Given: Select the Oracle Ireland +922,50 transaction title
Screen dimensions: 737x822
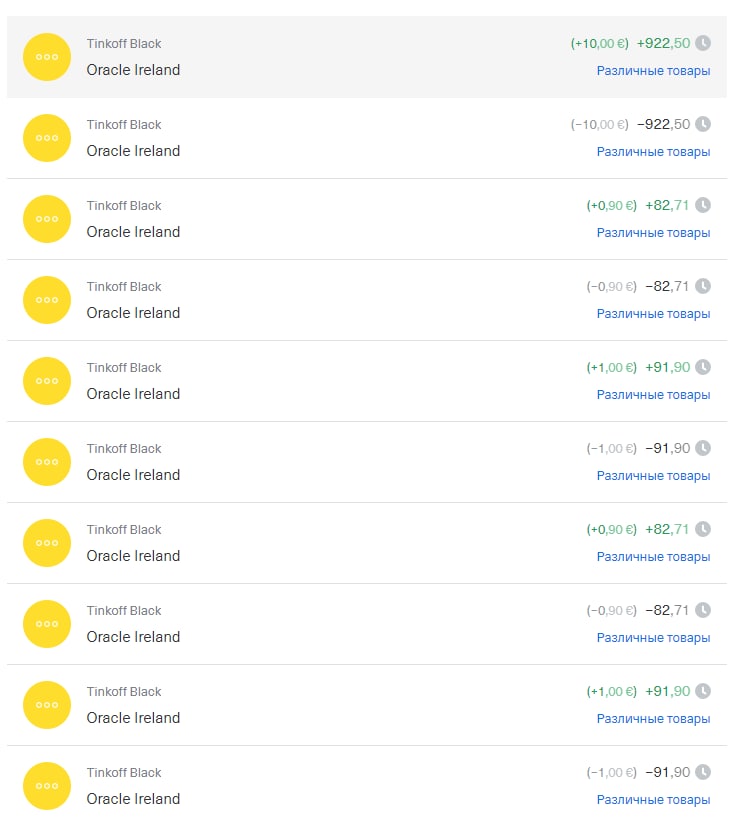Looking at the screenshot, I should click(133, 70).
